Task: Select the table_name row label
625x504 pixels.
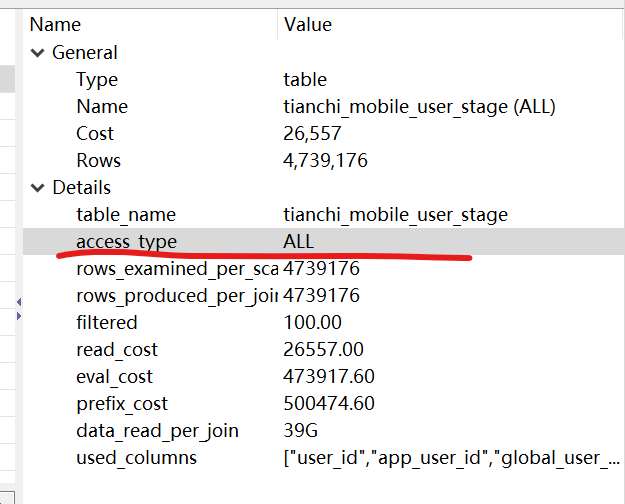Action: click(126, 215)
